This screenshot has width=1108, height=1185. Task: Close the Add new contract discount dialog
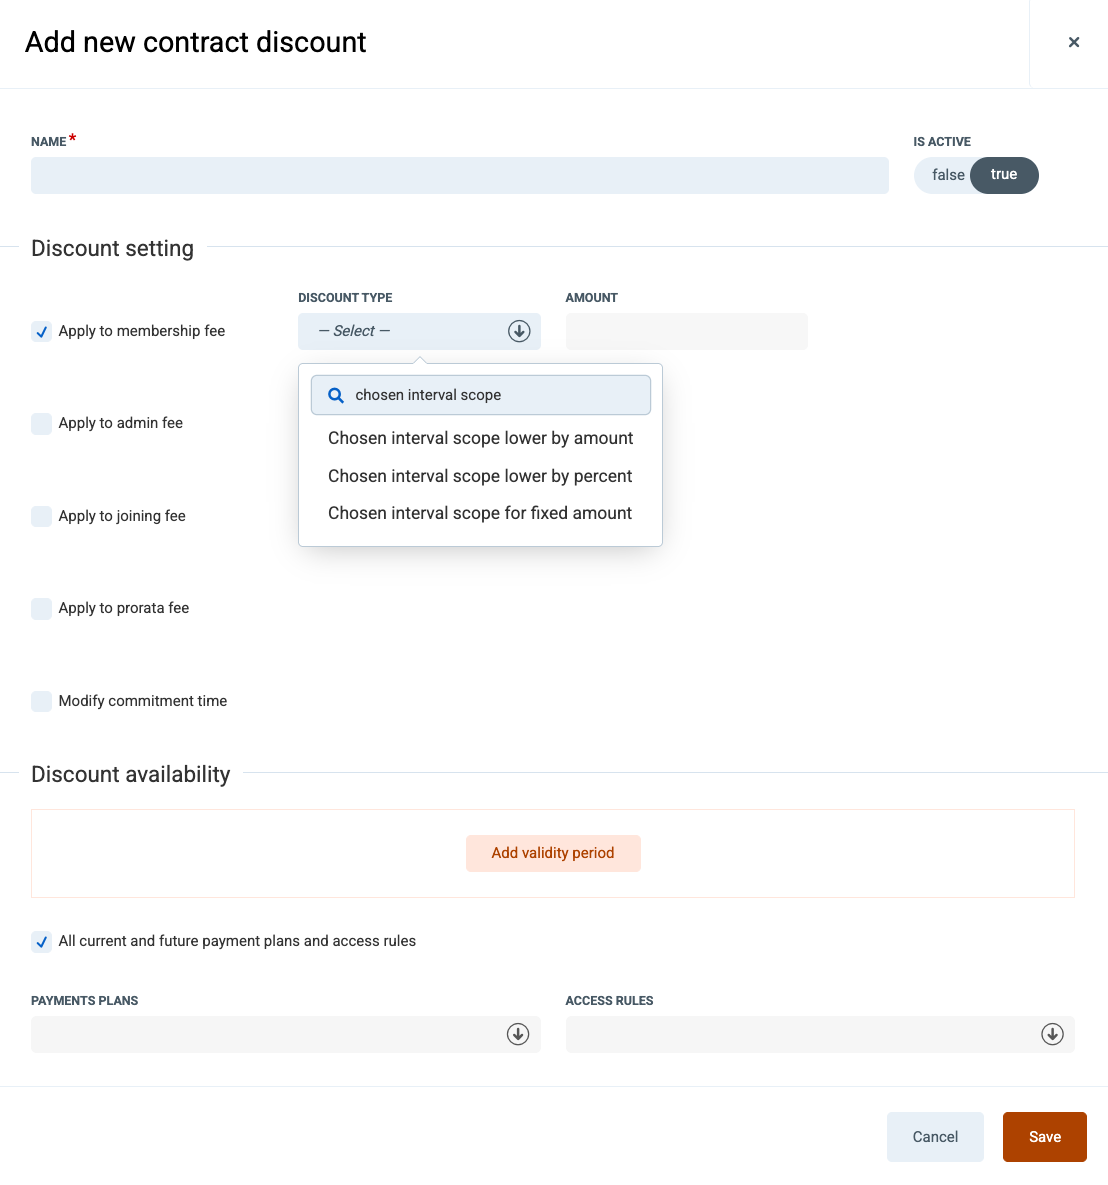1073,42
